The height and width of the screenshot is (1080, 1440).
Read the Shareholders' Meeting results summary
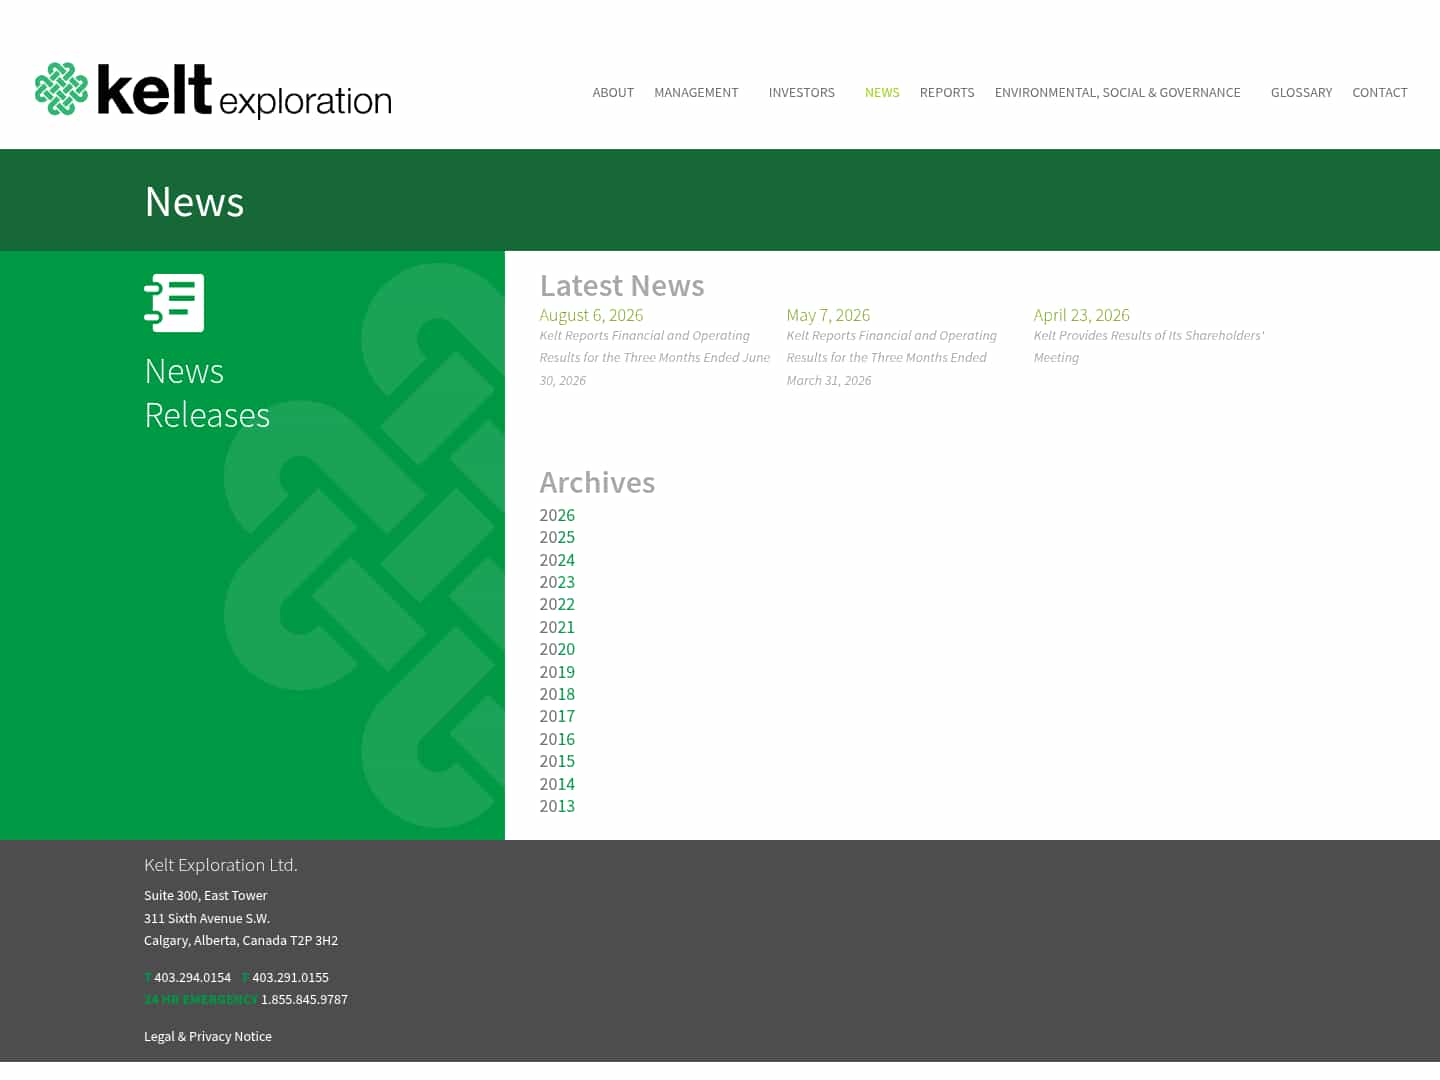(1149, 346)
